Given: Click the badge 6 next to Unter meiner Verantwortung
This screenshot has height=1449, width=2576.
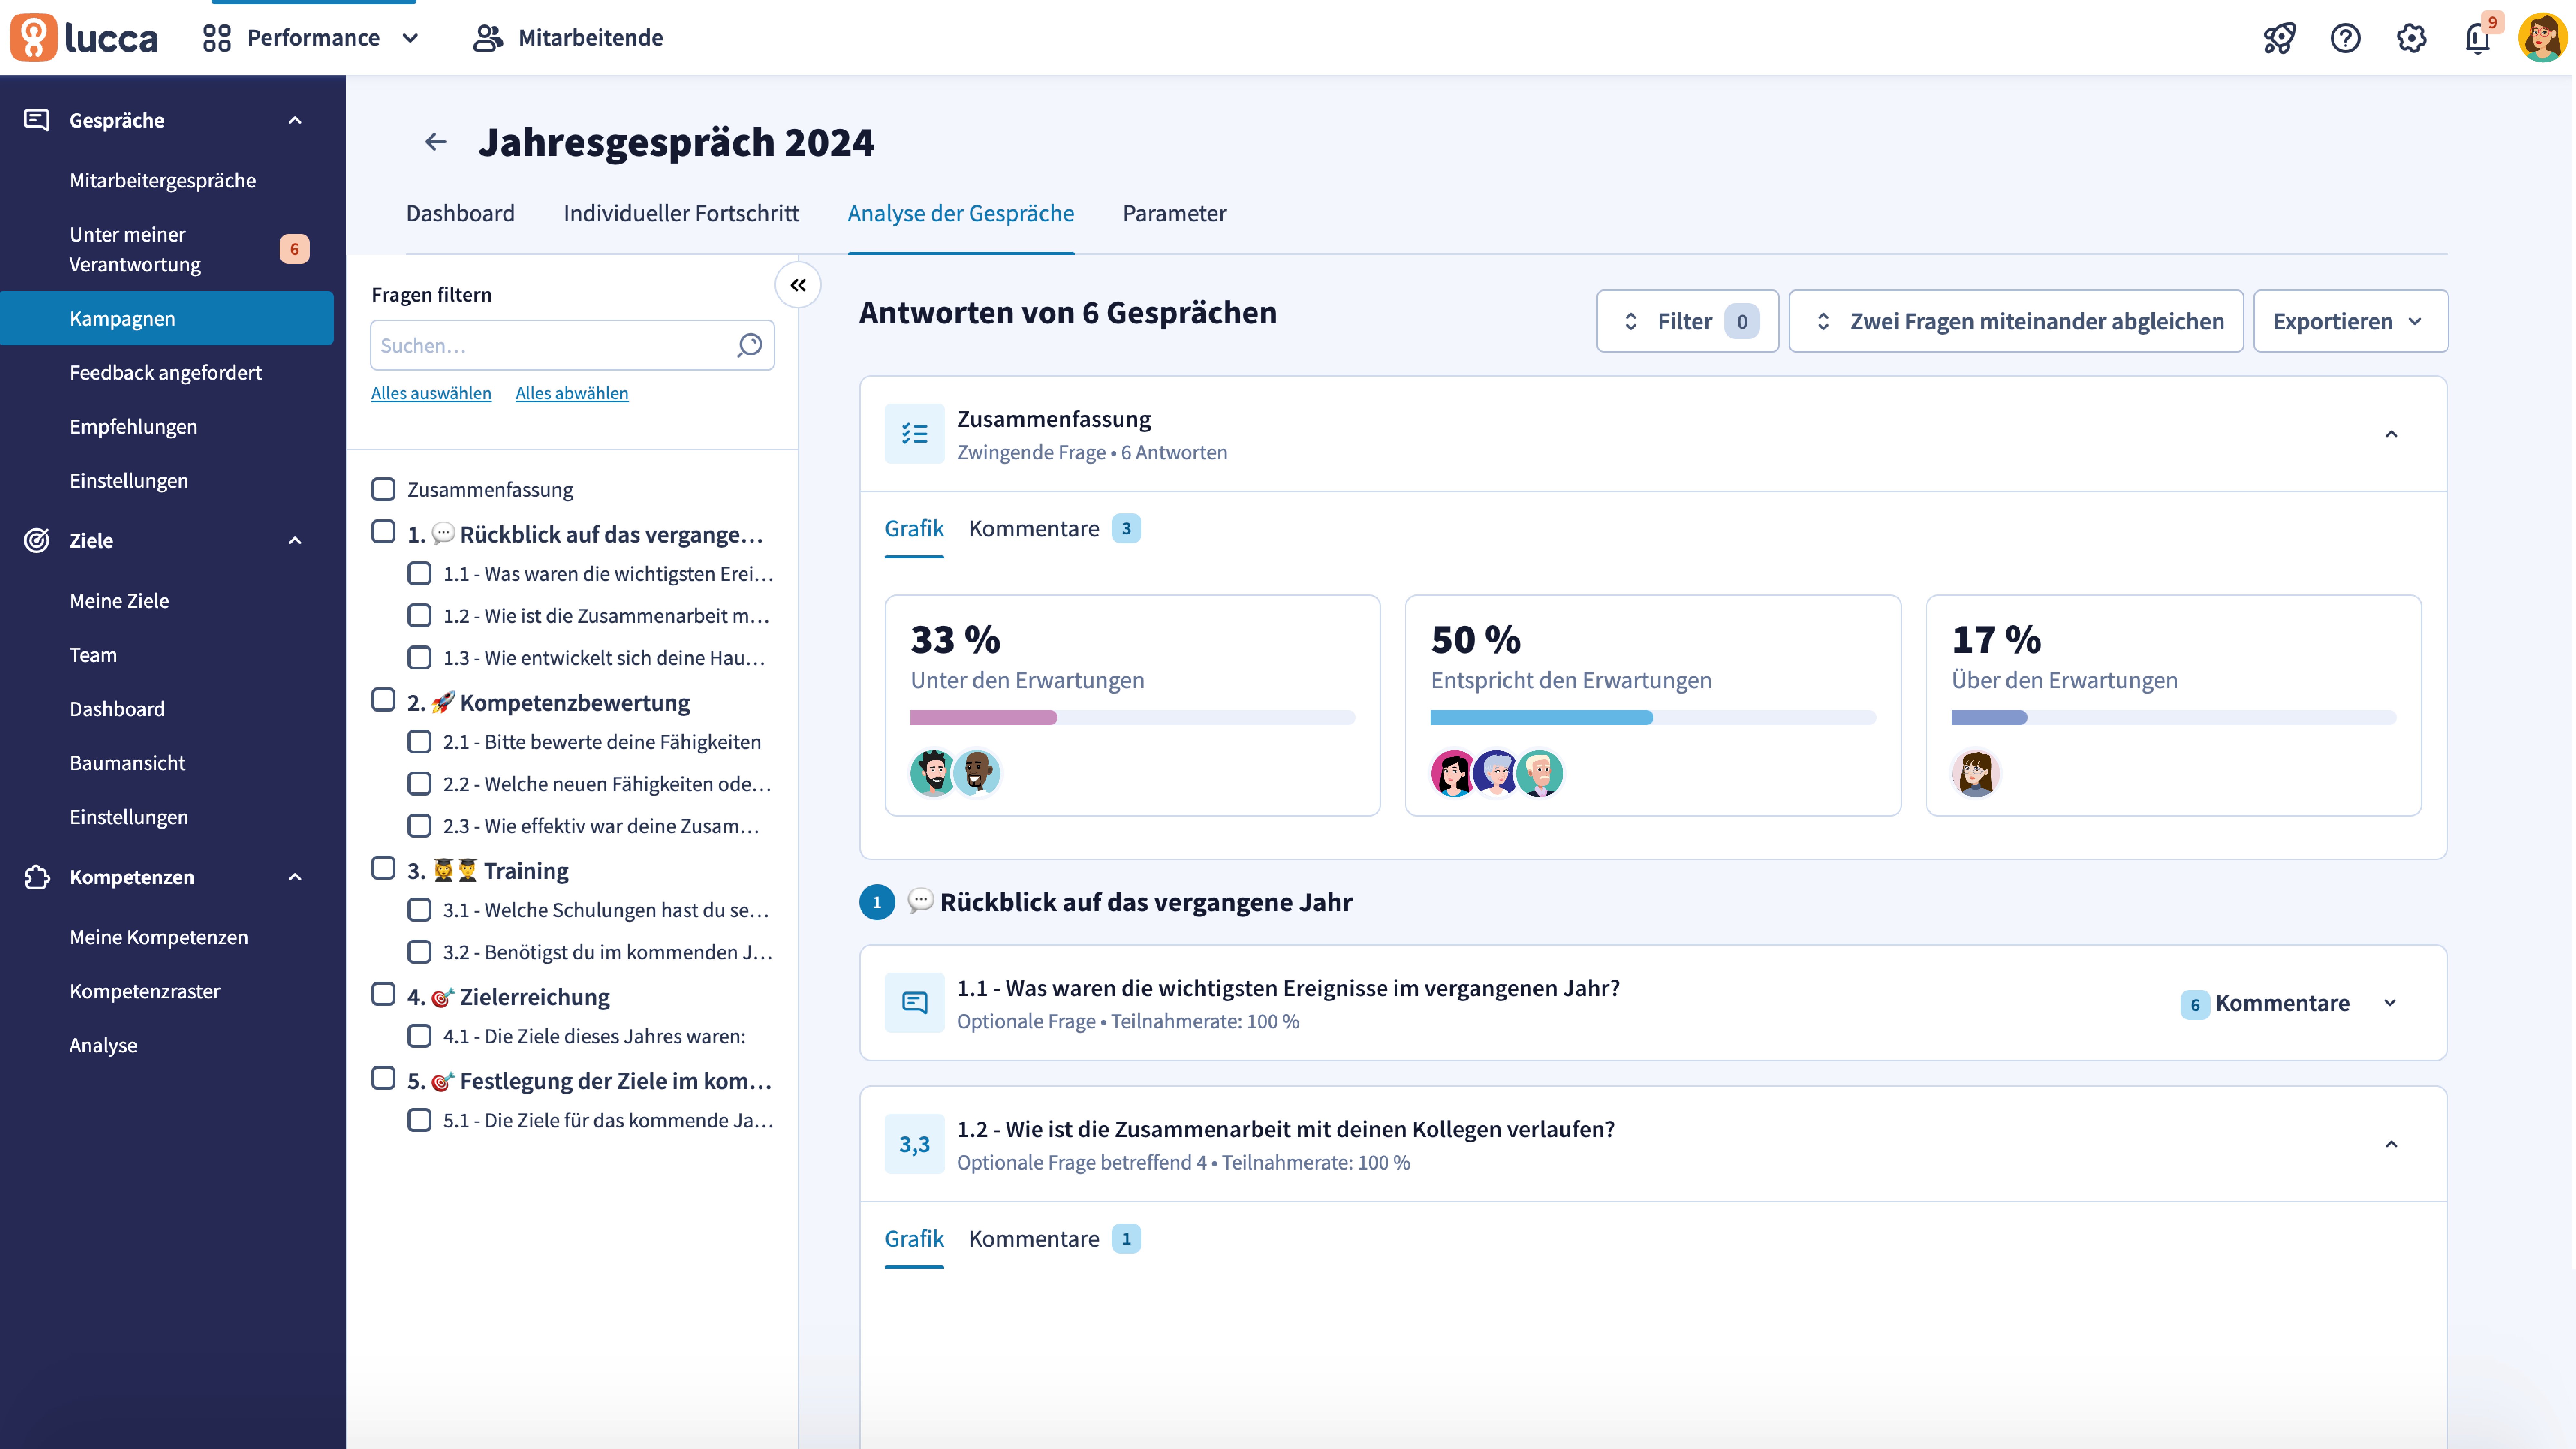Looking at the screenshot, I should pos(294,249).
